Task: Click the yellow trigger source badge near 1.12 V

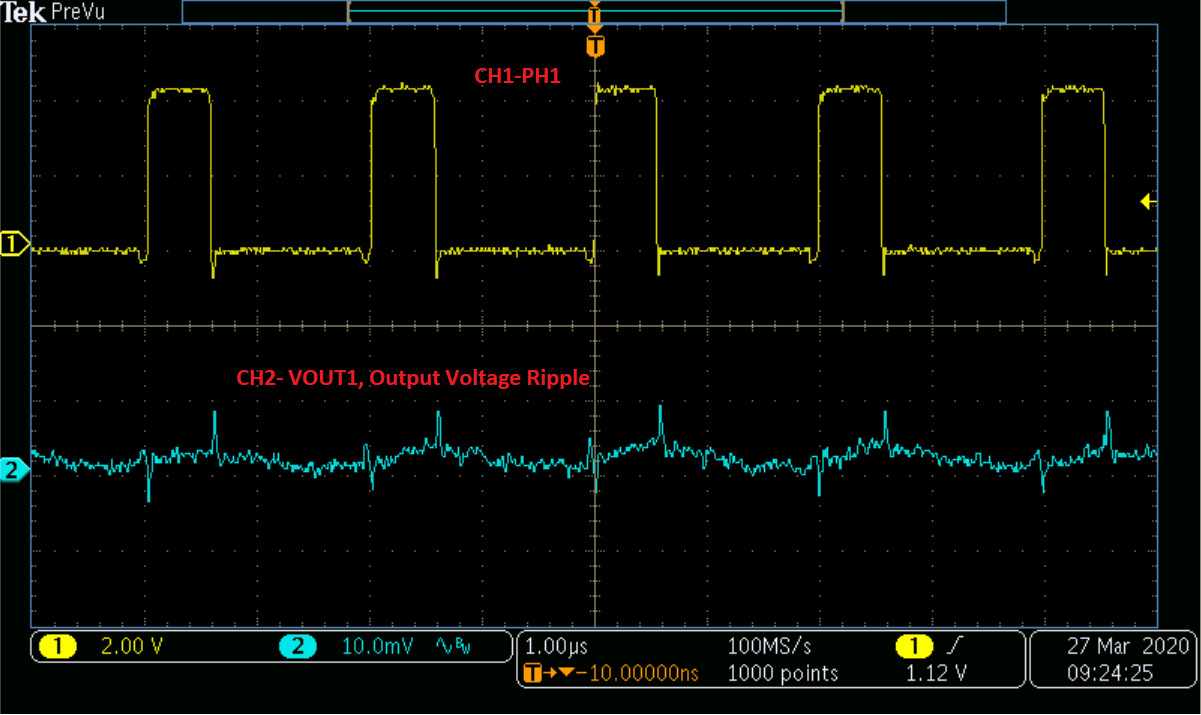Action: 913,647
